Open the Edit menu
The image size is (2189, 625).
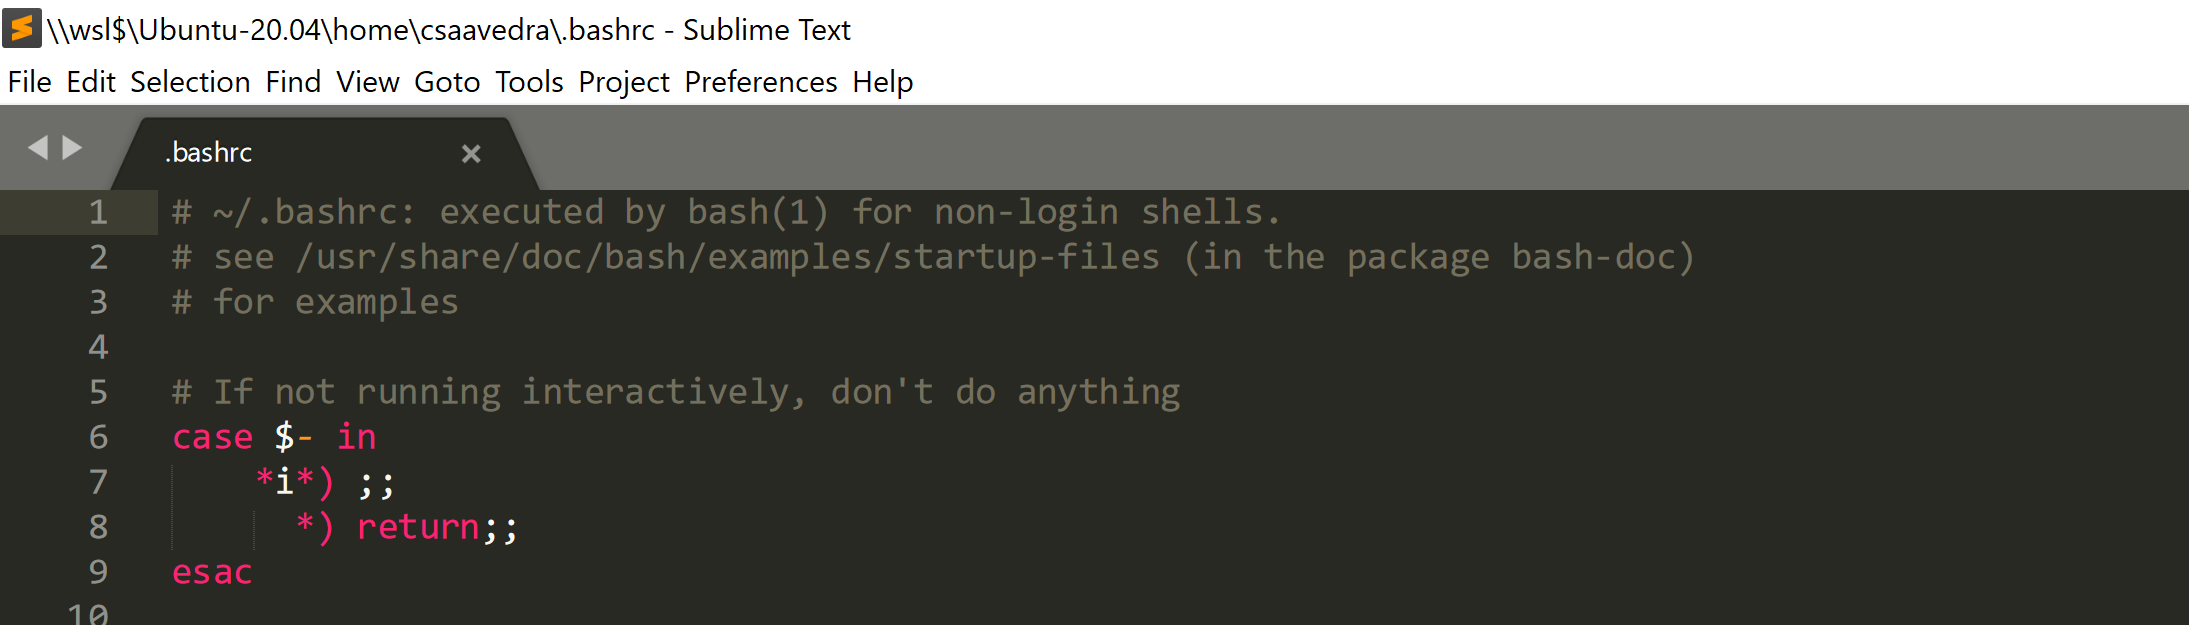[x=91, y=82]
